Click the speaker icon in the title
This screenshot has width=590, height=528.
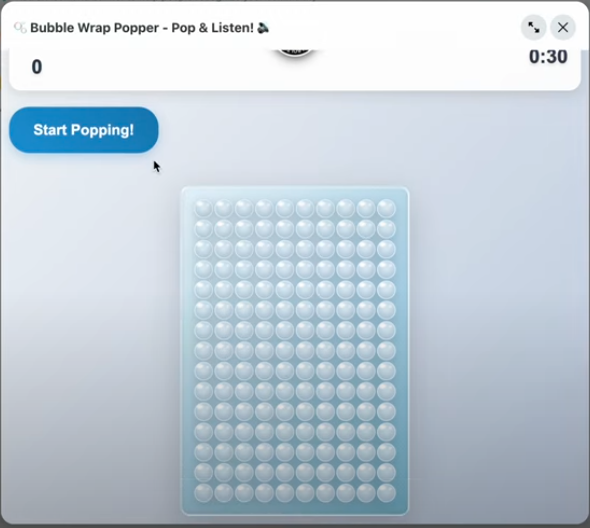tap(263, 27)
